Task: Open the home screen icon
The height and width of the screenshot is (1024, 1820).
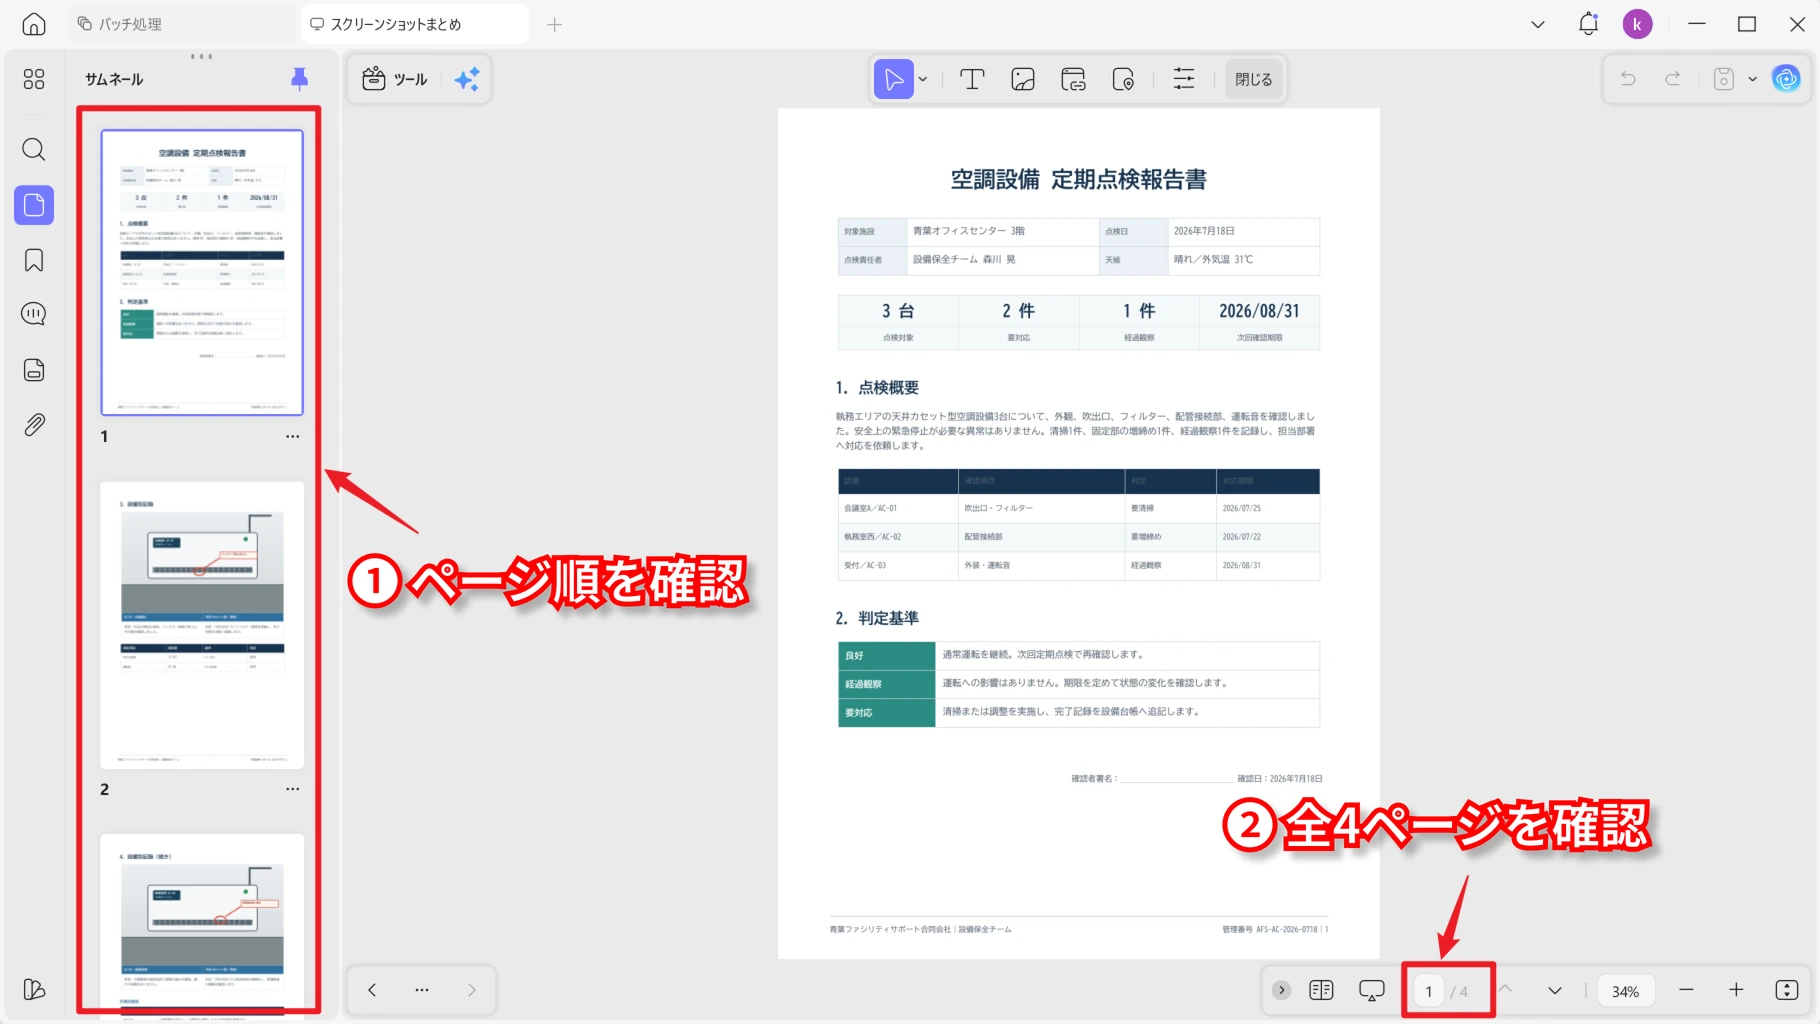Action: click(34, 24)
